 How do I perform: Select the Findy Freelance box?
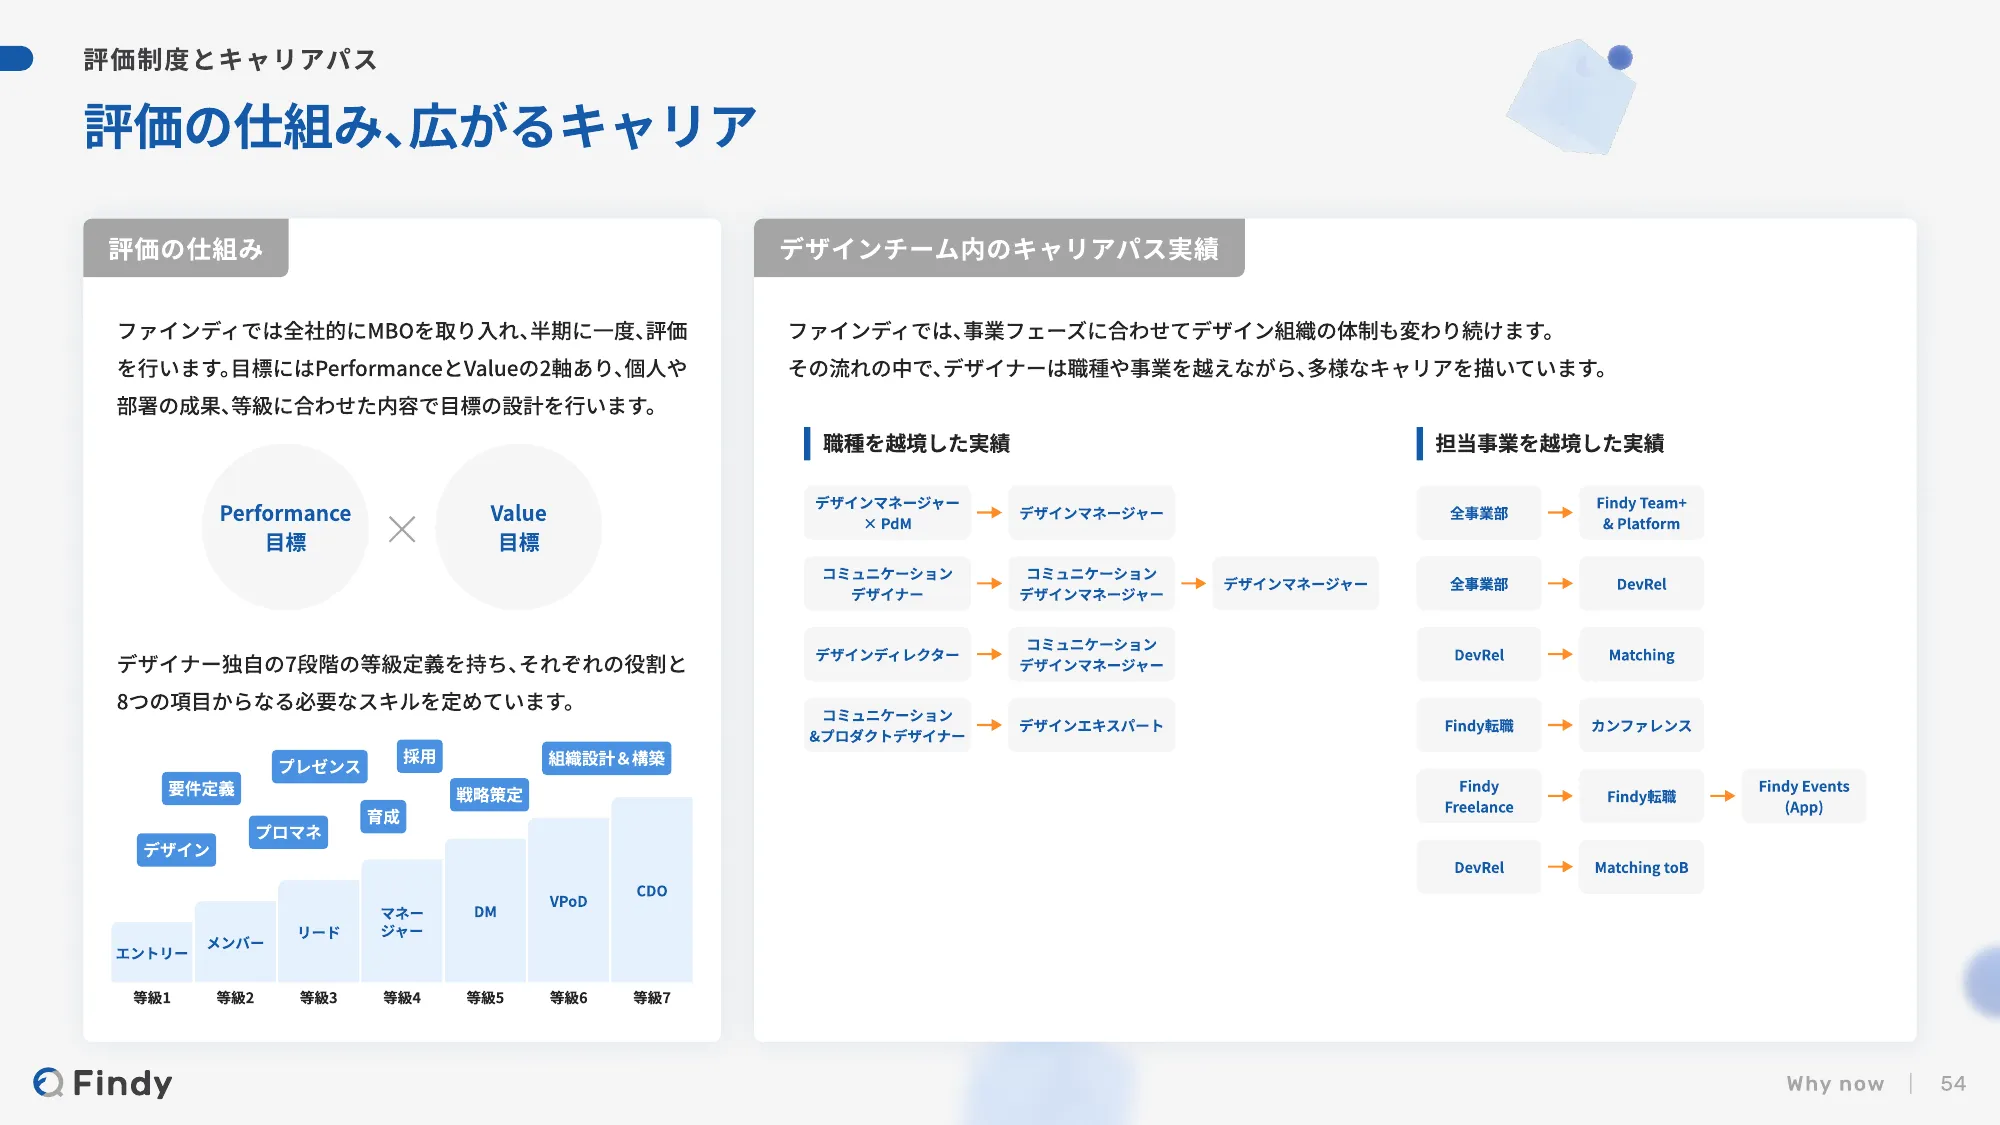[1479, 796]
